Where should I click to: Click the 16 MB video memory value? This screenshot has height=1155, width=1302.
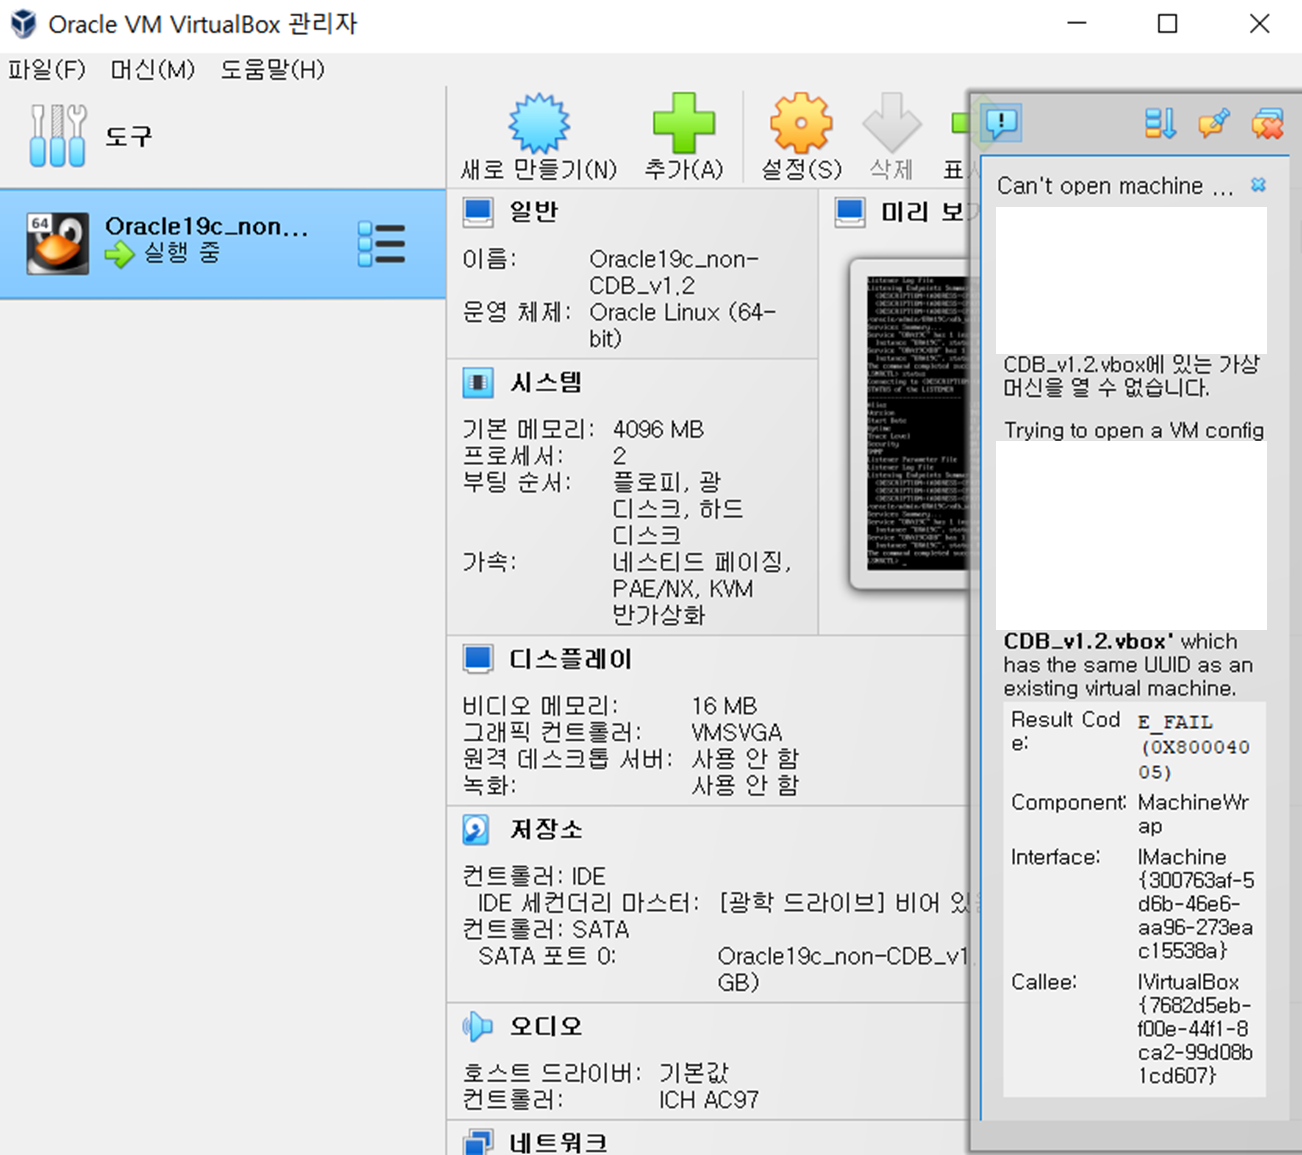pos(724,706)
